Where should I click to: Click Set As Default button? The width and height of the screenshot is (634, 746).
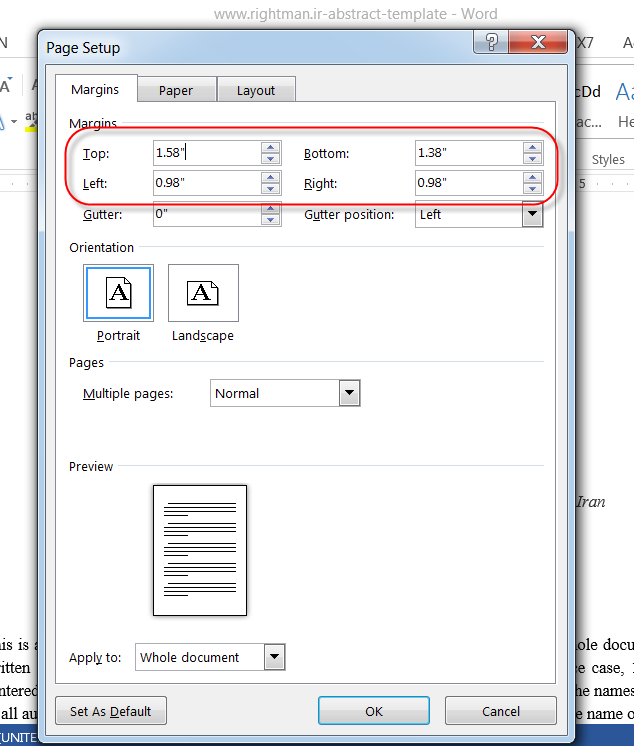click(x=111, y=711)
